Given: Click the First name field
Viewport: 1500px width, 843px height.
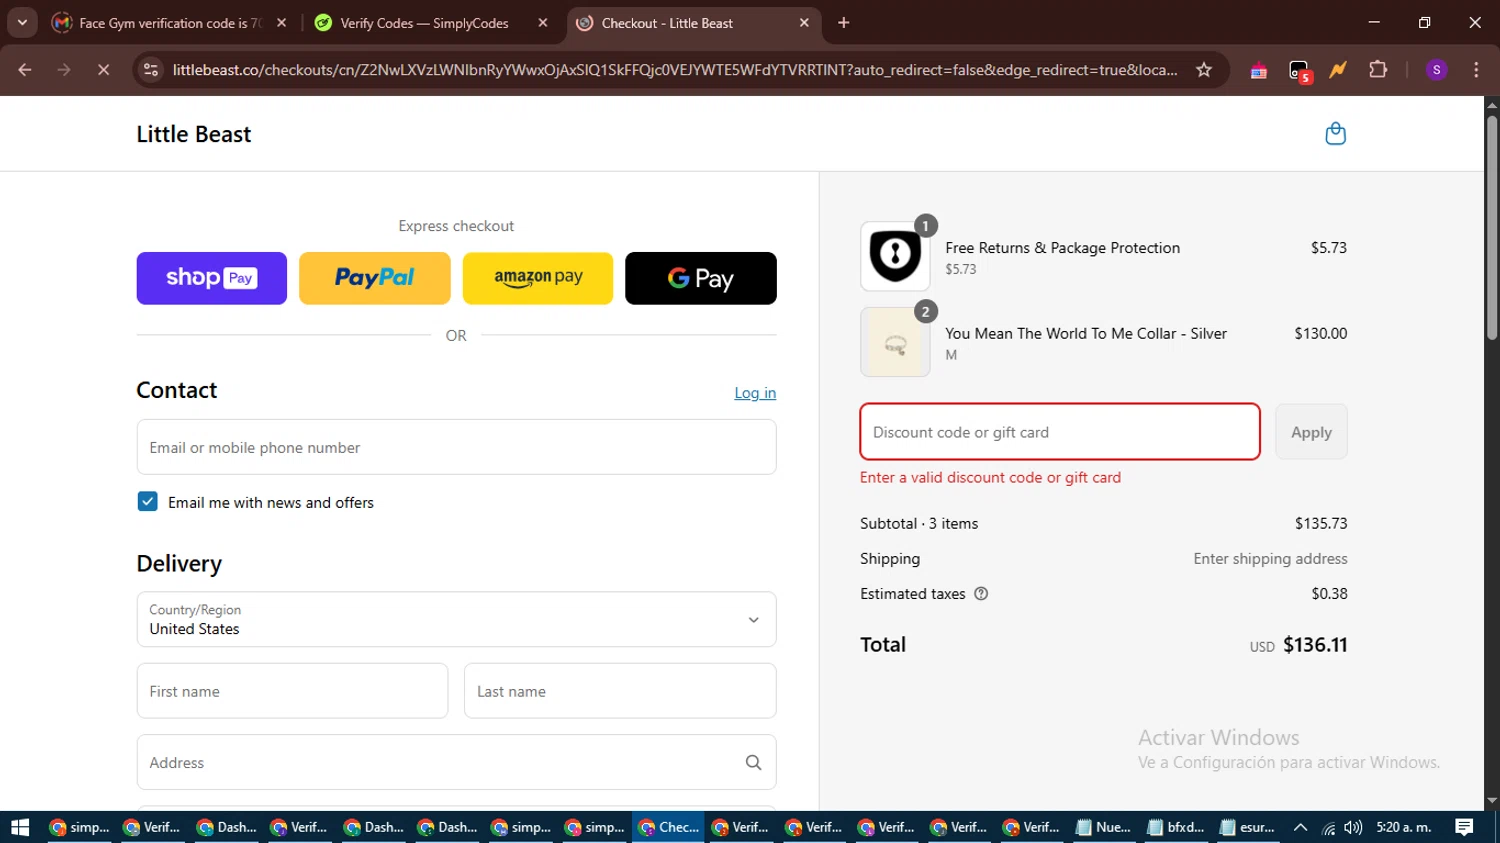Looking at the screenshot, I should 292,691.
